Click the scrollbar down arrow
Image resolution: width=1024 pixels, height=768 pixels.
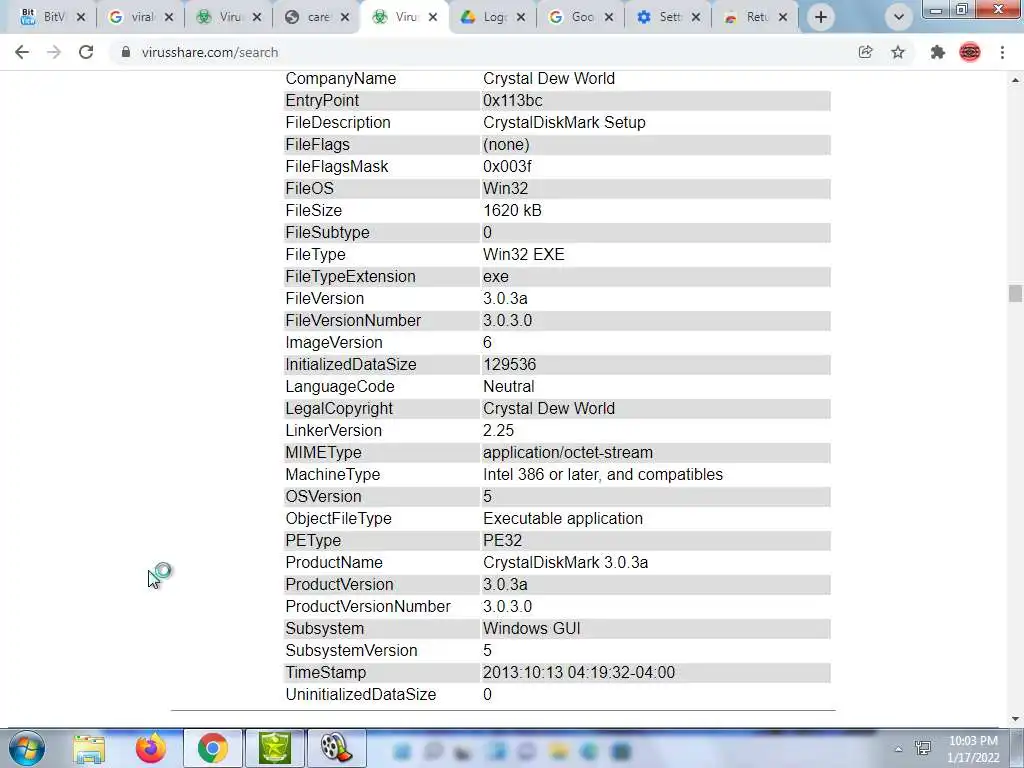1015,719
